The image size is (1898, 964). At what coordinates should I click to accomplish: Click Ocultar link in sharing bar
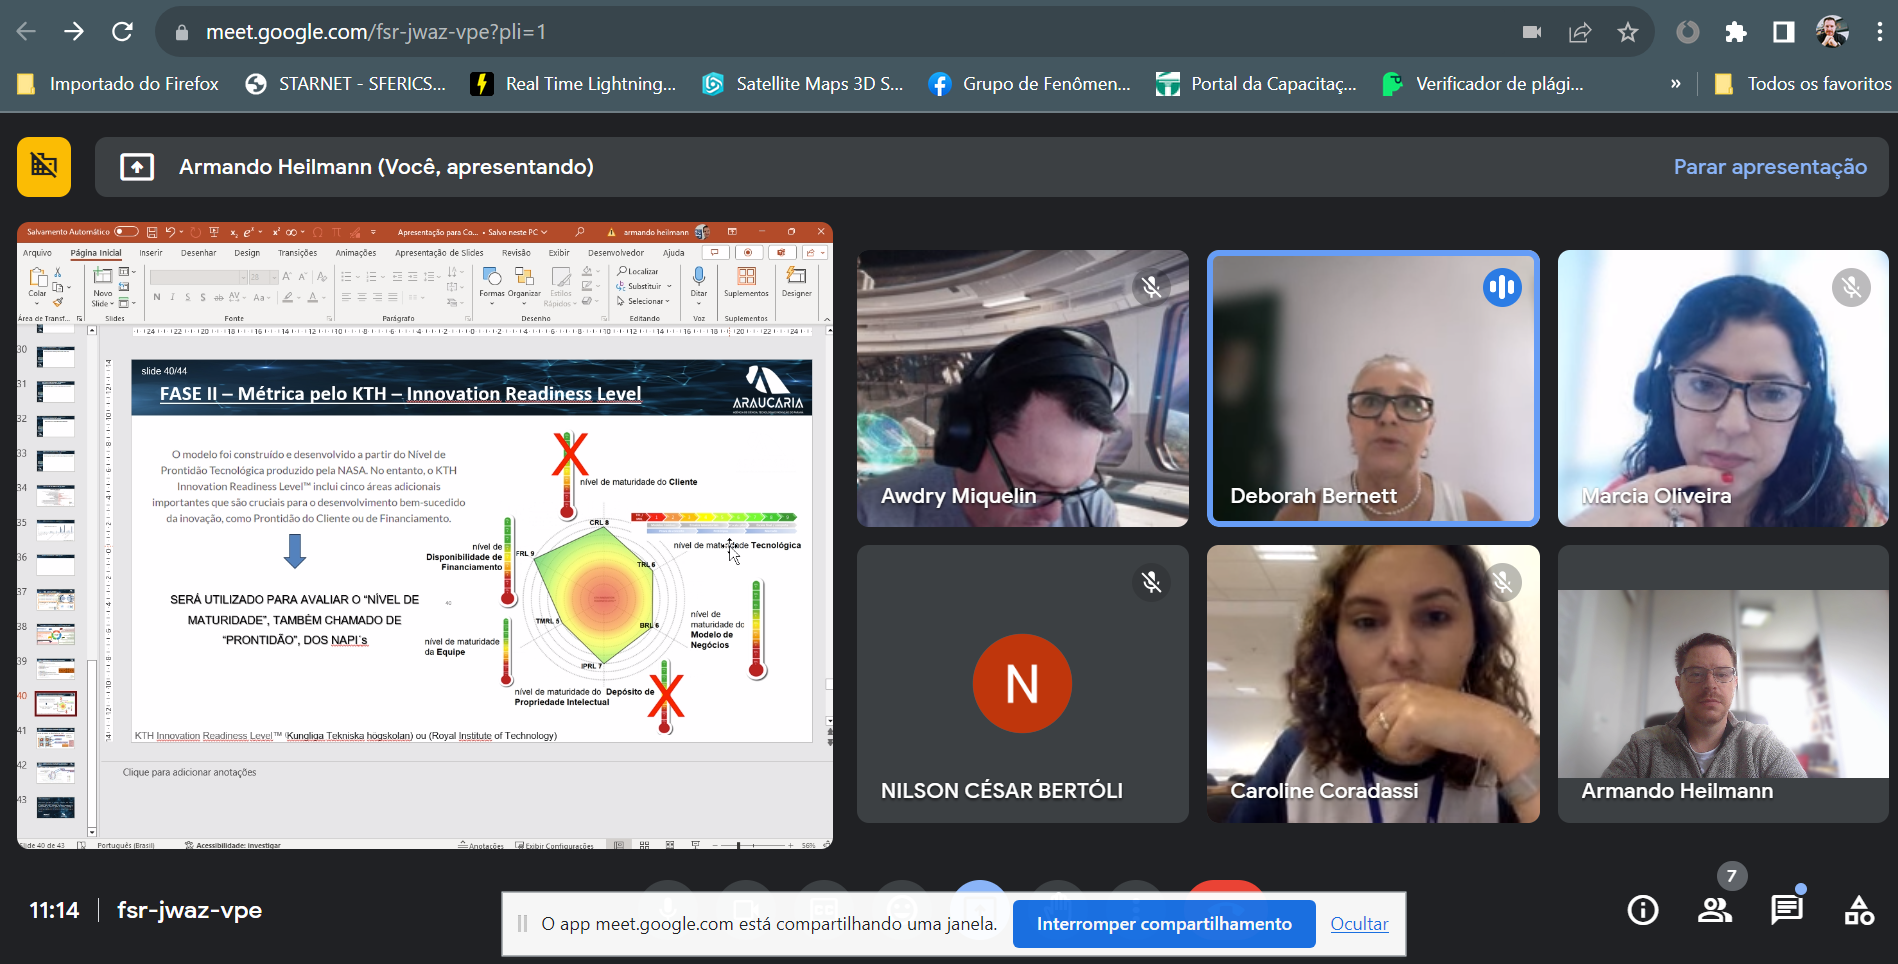(1359, 924)
